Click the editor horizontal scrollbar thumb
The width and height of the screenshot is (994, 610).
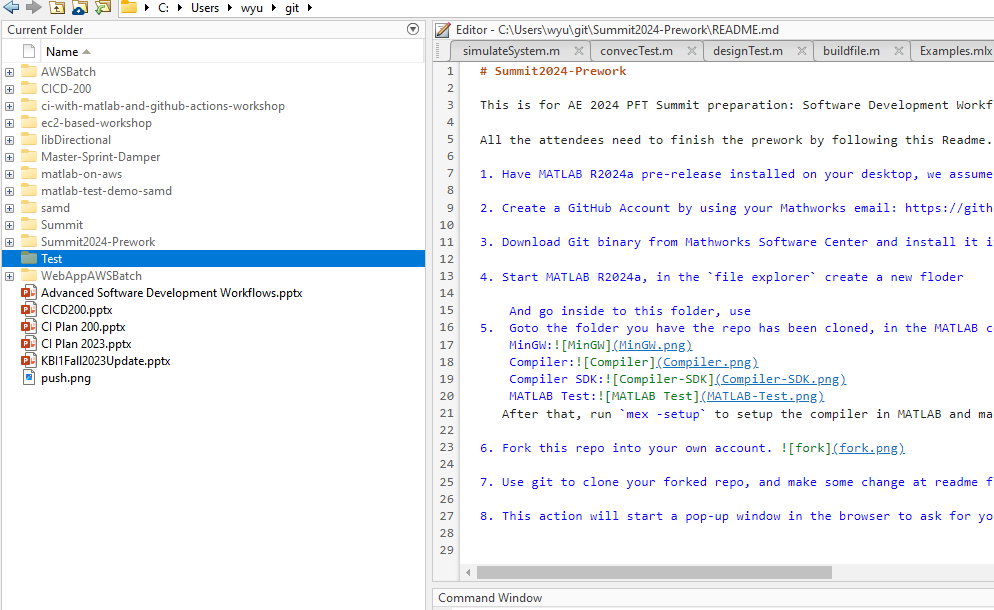[x=654, y=573]
